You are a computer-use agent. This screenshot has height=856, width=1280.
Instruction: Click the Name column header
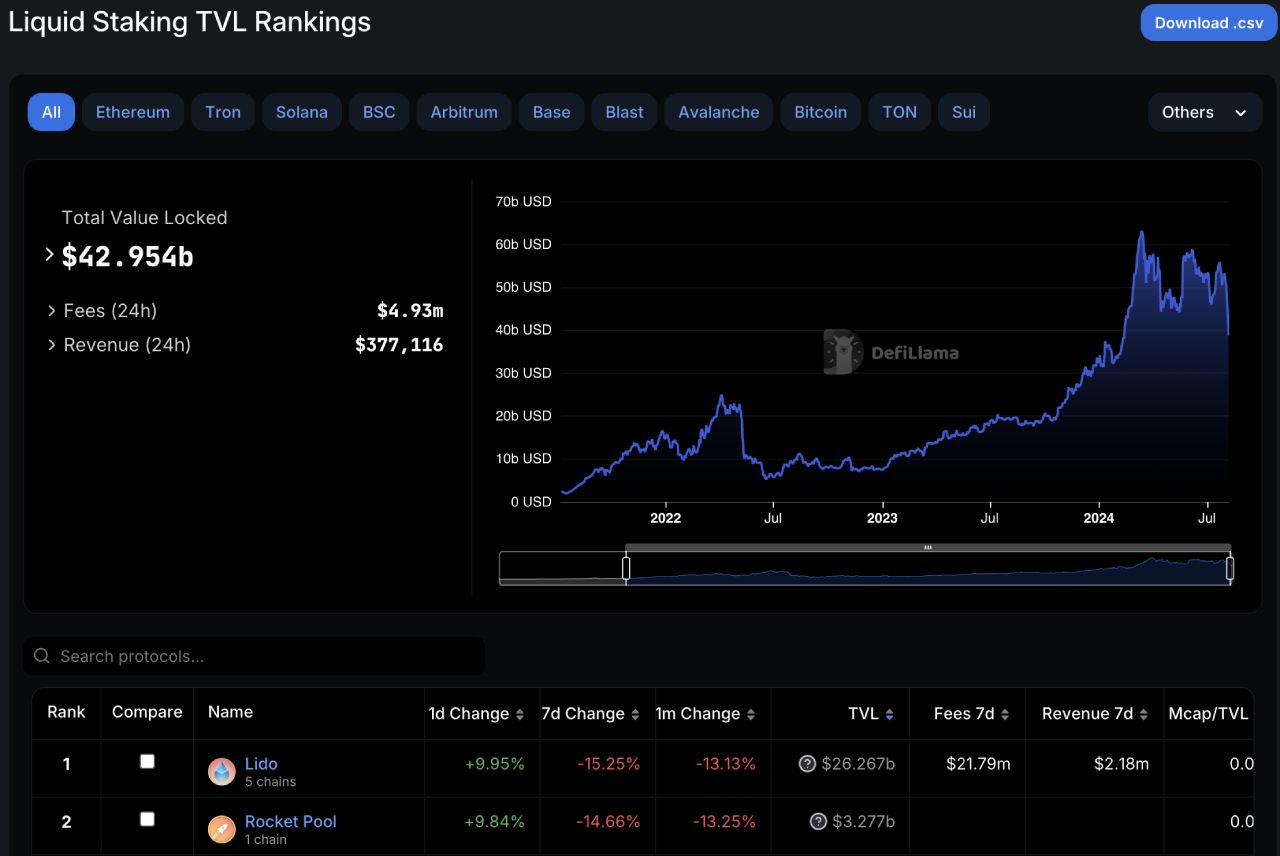tap(230, 712)
